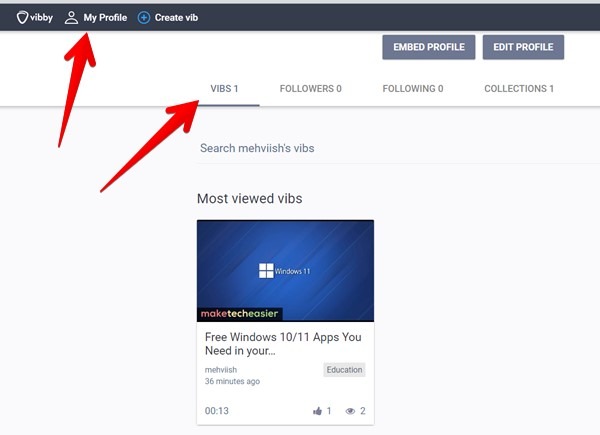Click the mehviish author name
The image size is (600, 435).
[221, 370]
